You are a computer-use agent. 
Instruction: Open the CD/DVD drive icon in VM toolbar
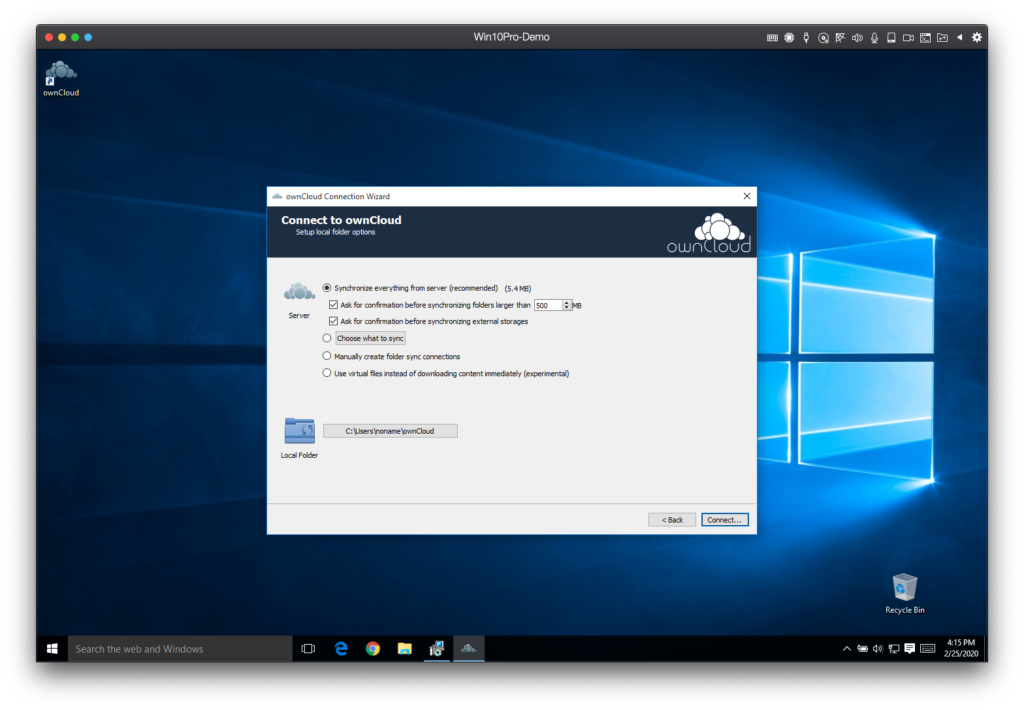[x=823, y=38]
